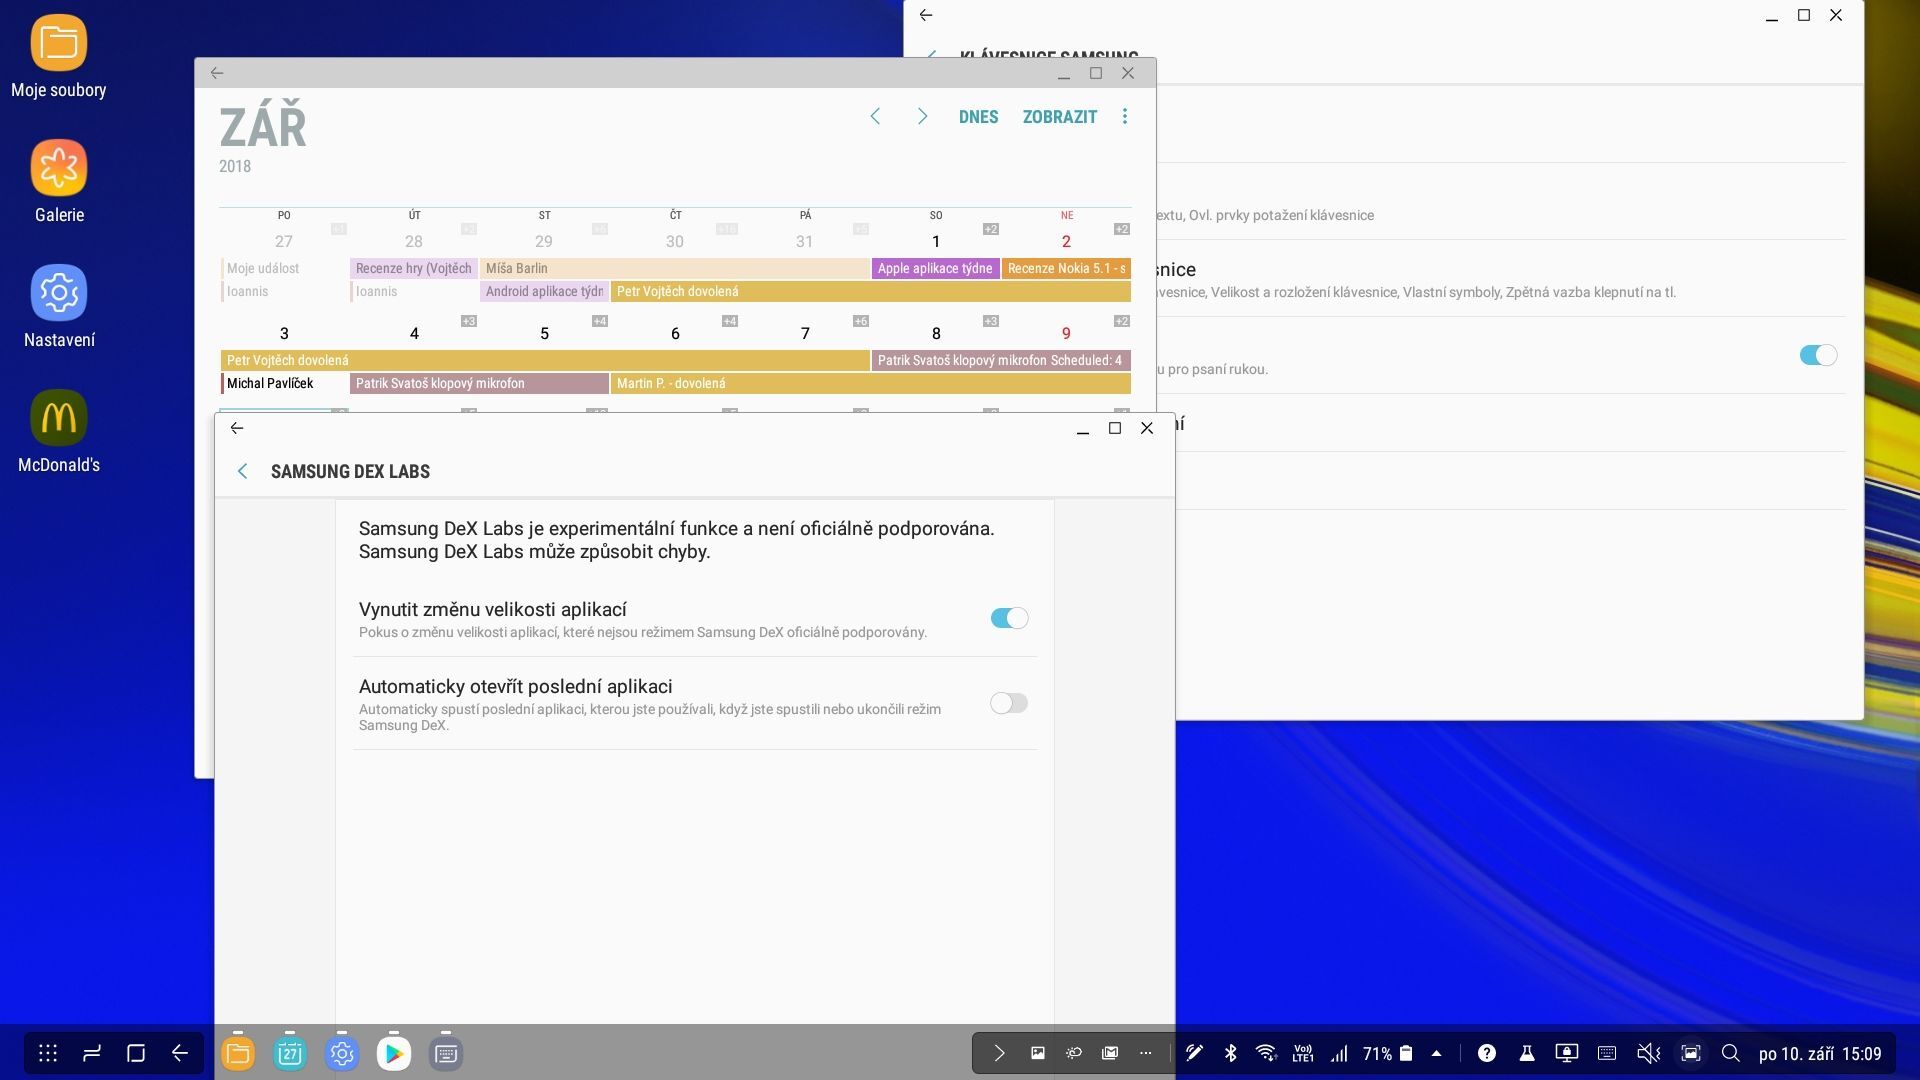Go to the next month in calendar
This screenshot has width=1920, height=1080.
922,117
